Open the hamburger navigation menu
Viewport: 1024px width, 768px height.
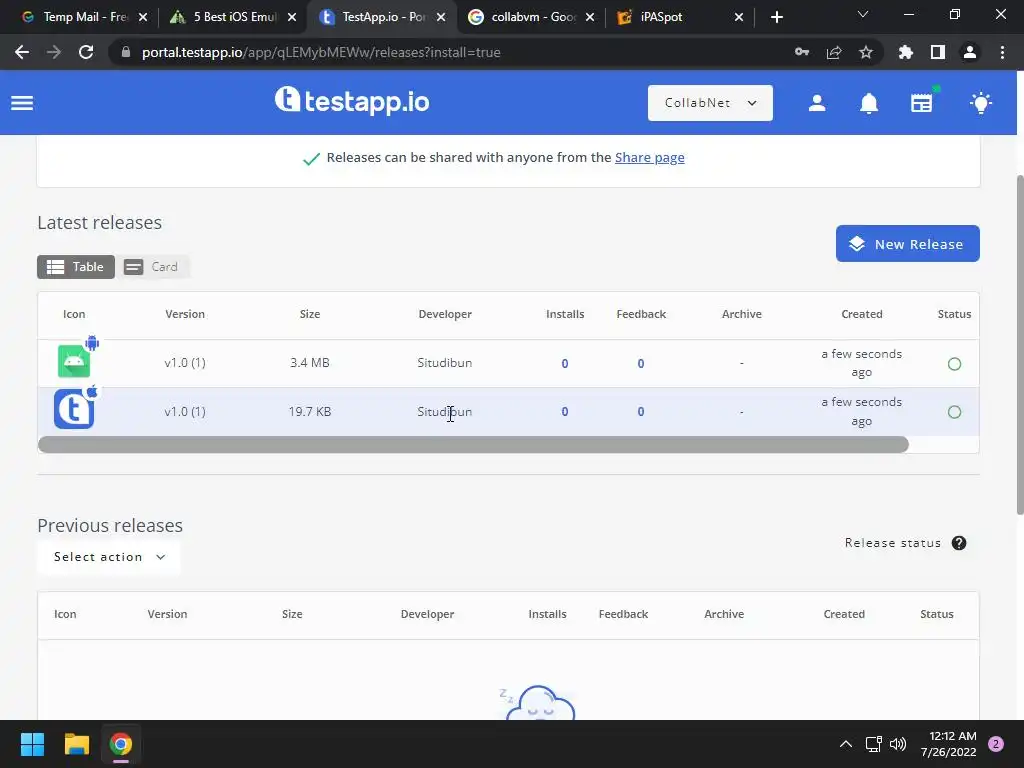tap(22, 103)
